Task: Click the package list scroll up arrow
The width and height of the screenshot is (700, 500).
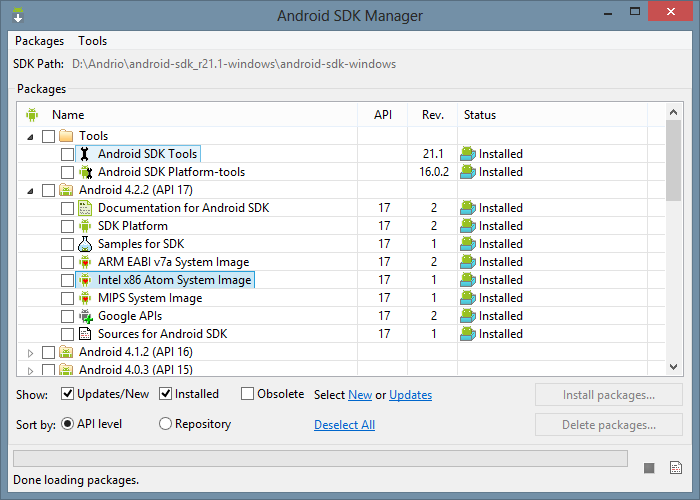Action: click(673, 112)
